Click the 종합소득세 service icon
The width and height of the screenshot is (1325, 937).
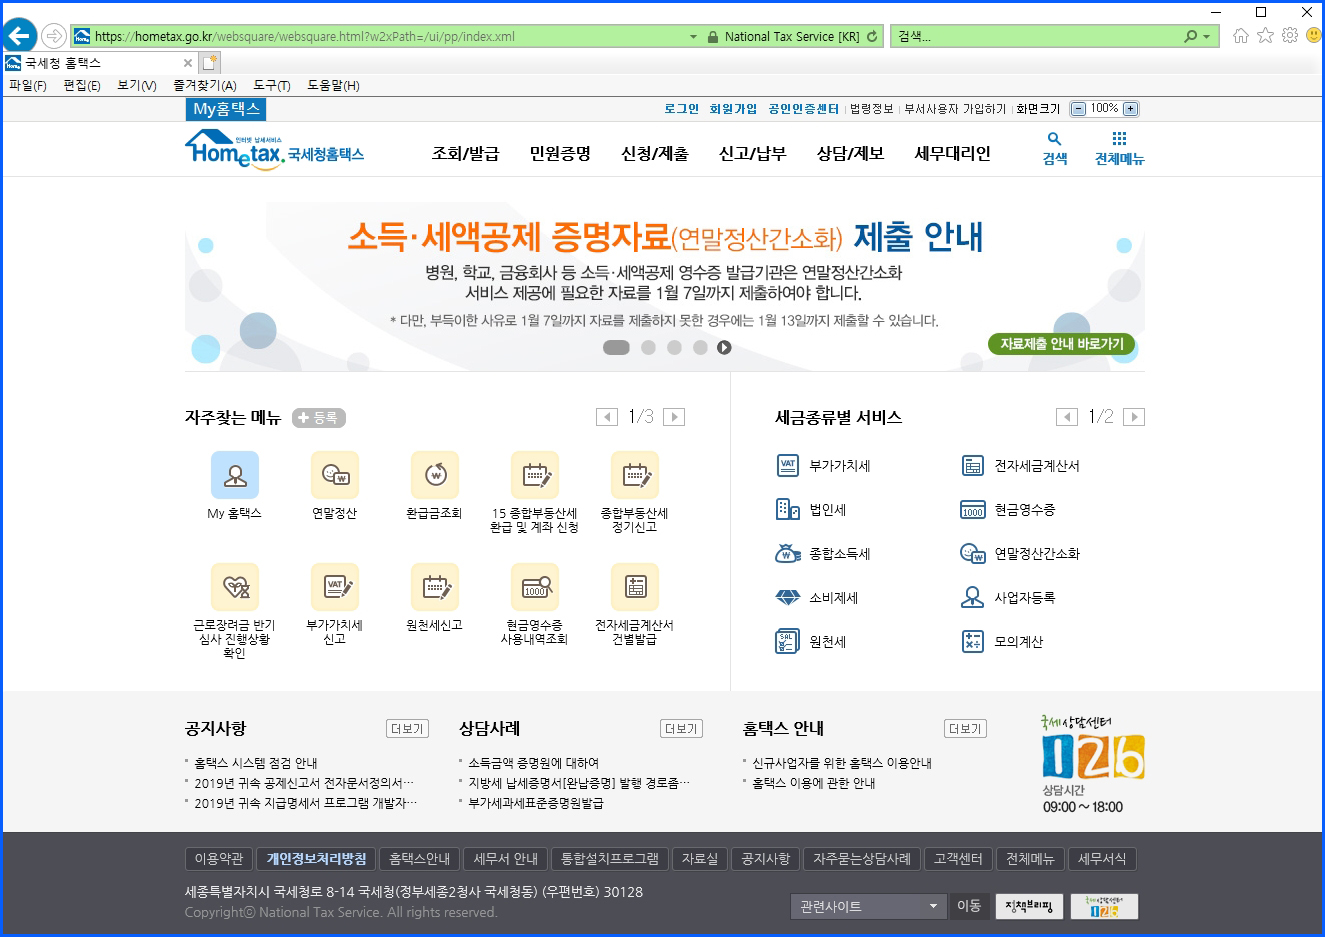pyautogui.click(x=788, y=553)
